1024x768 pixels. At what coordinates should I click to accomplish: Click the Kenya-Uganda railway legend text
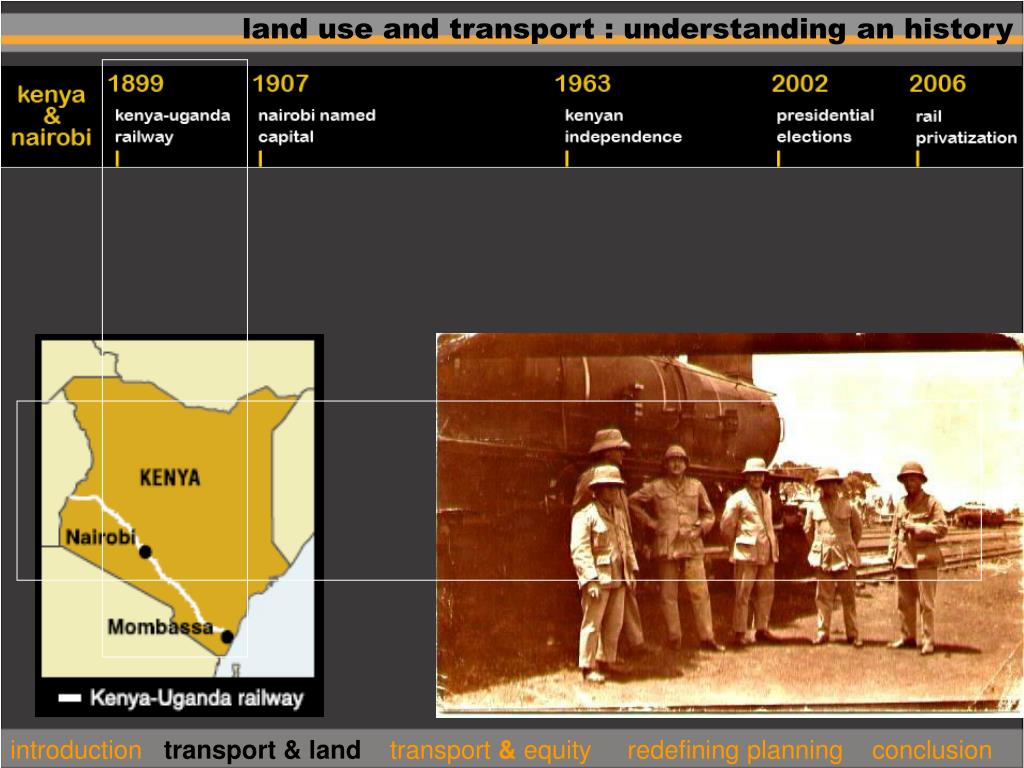click(x=197, y=698)
